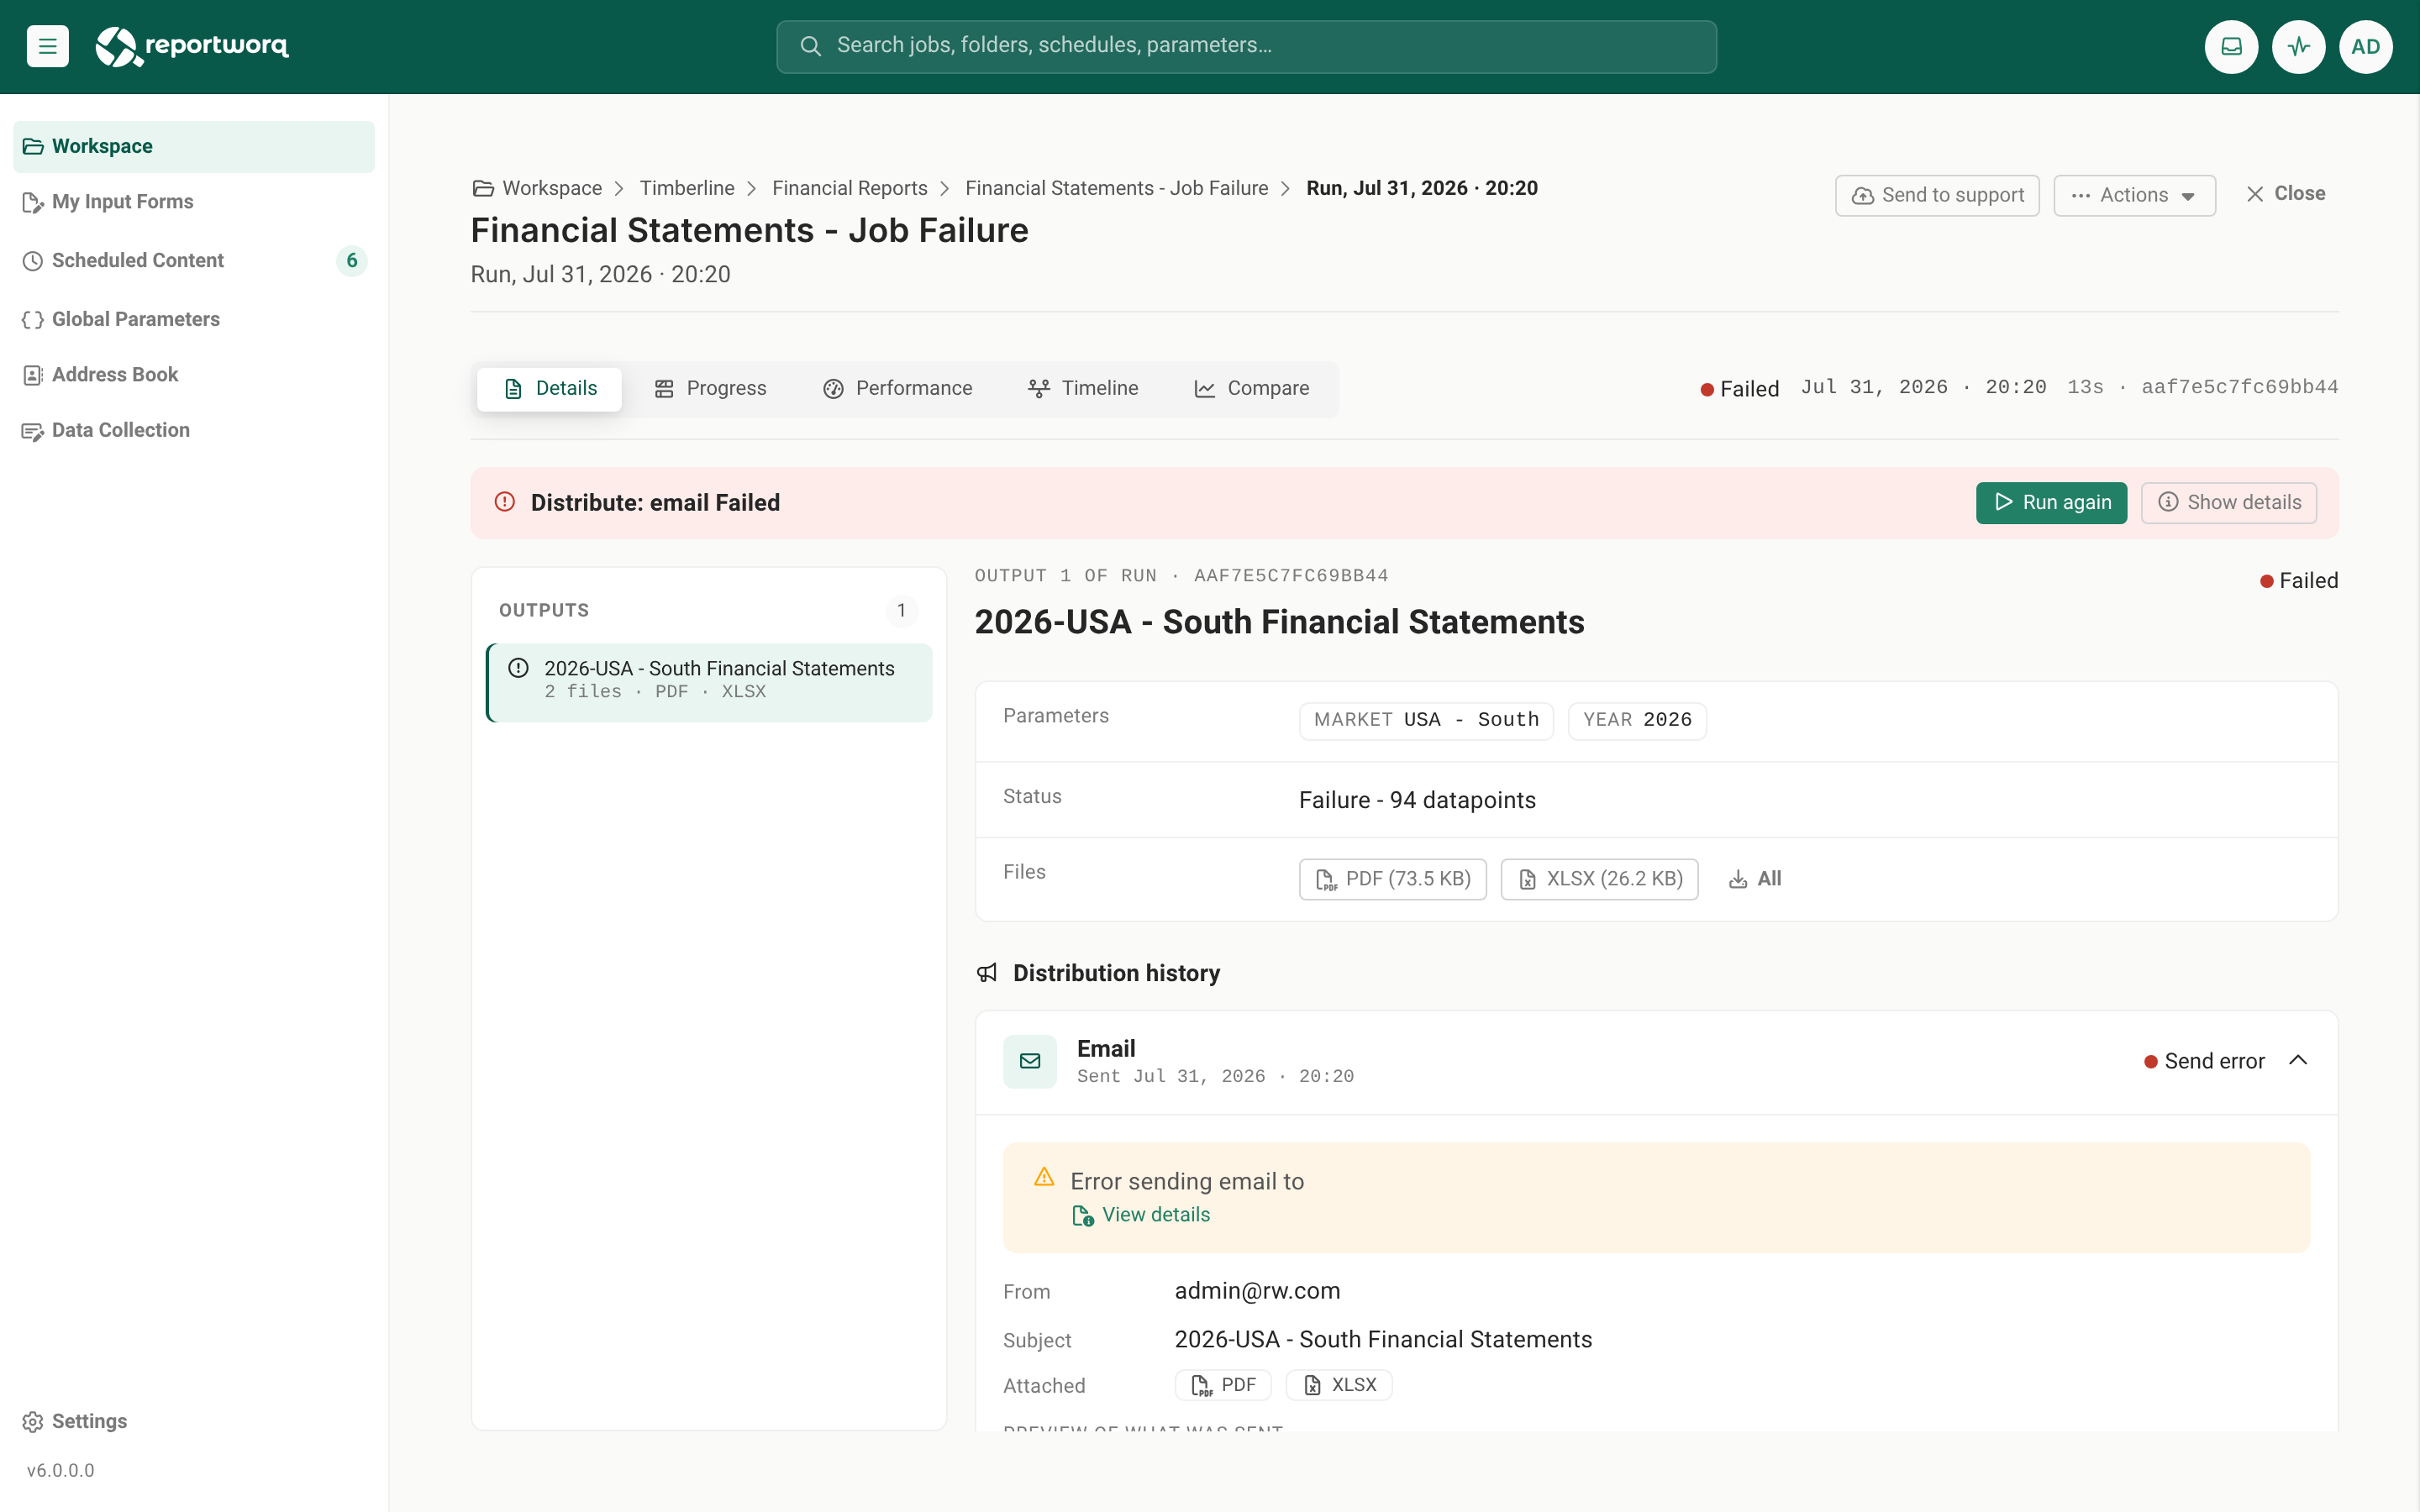Download the PDF (73.5 KB) file
The width and height of the screenshot is (2420, 1512).
click(x=1392, y=879)
